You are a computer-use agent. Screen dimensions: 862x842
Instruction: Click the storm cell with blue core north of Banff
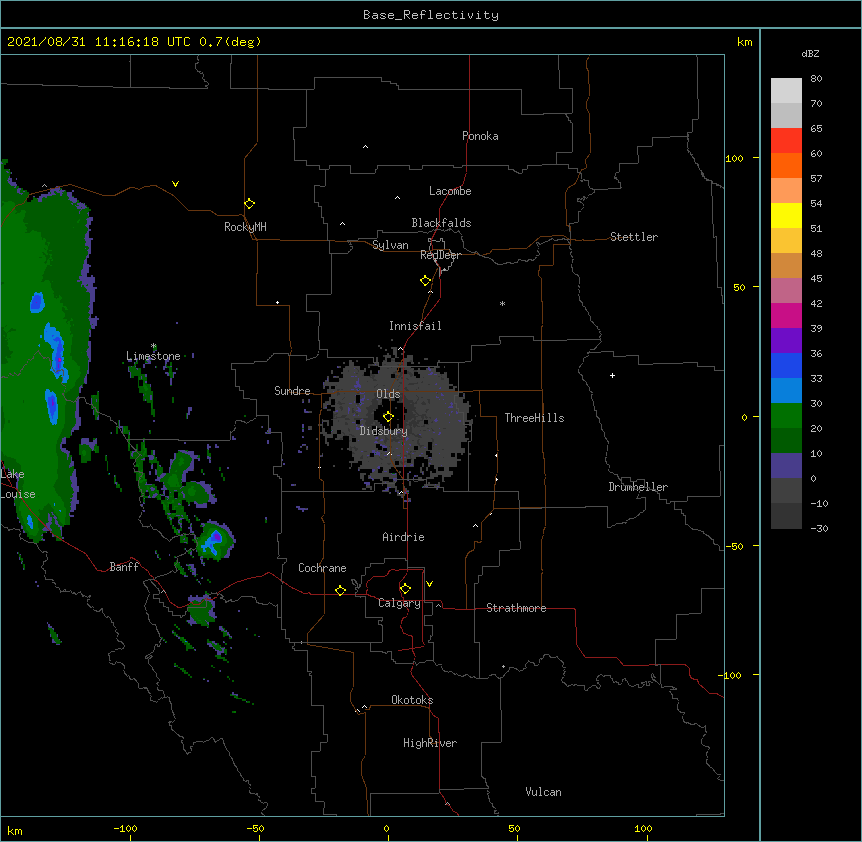pos(214,541)
